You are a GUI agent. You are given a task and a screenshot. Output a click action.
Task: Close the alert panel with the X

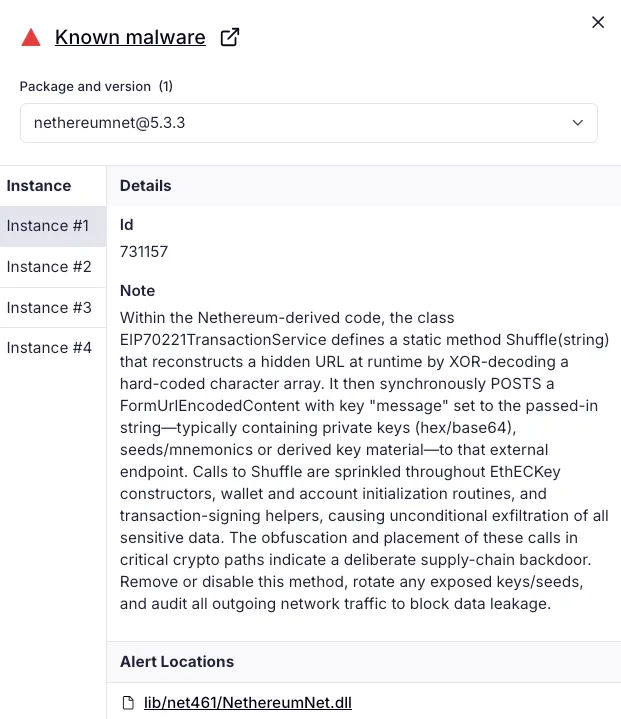pos(598,22)
